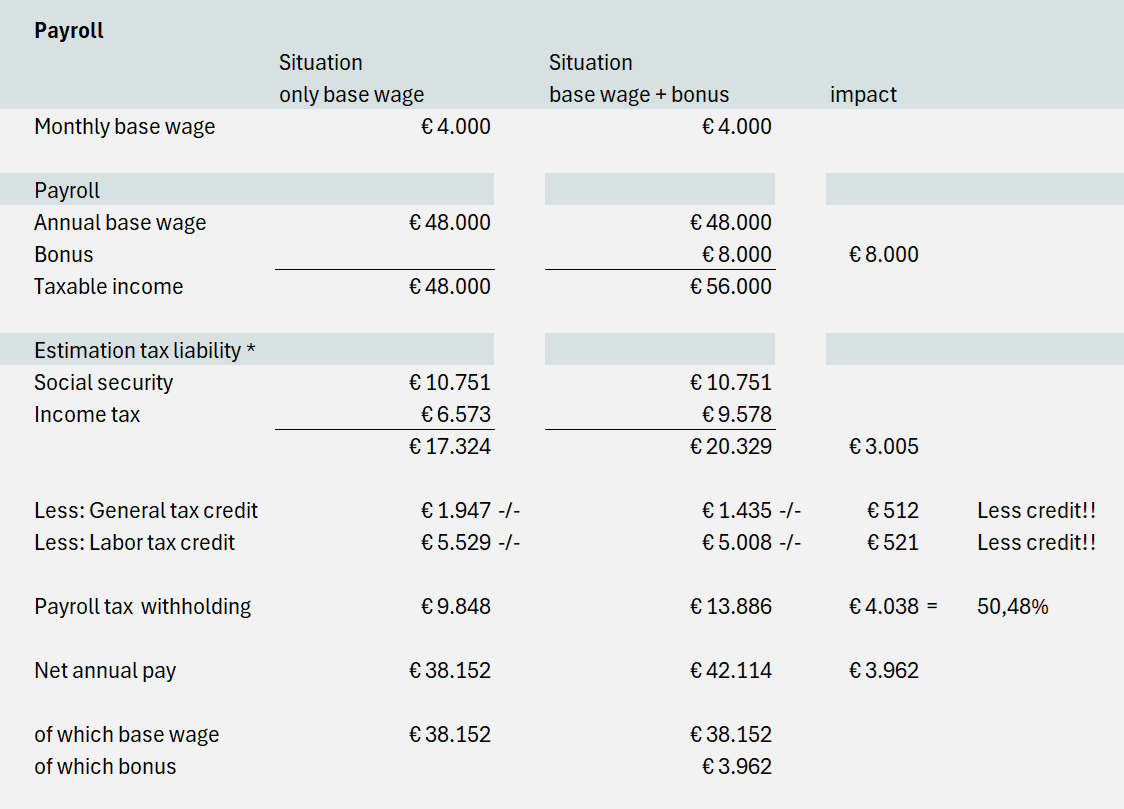Screen dimensions: 1124x809
Task: Click the 'Social security' row label
Action: coord(103,383)
